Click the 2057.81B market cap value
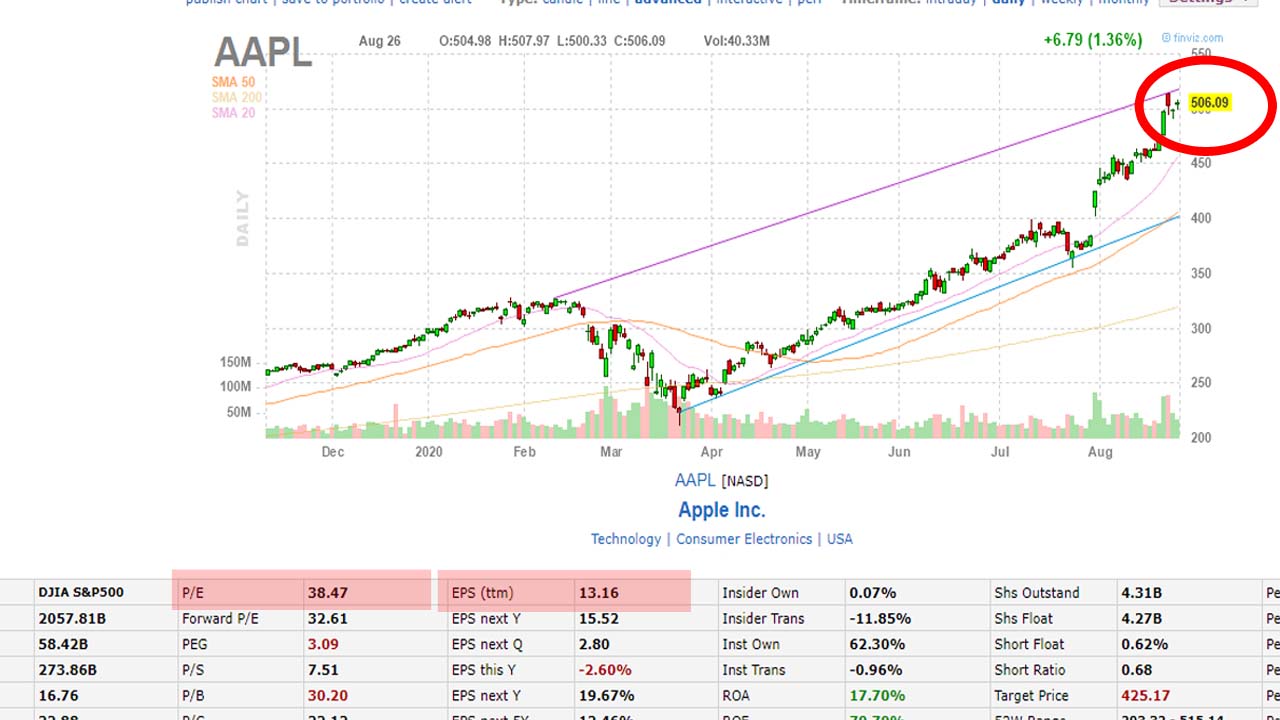 click(72, 619)
